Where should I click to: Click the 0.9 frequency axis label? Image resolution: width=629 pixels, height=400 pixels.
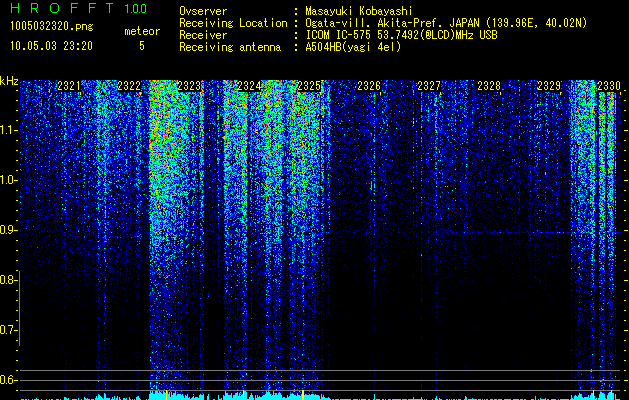coord(8,230)
